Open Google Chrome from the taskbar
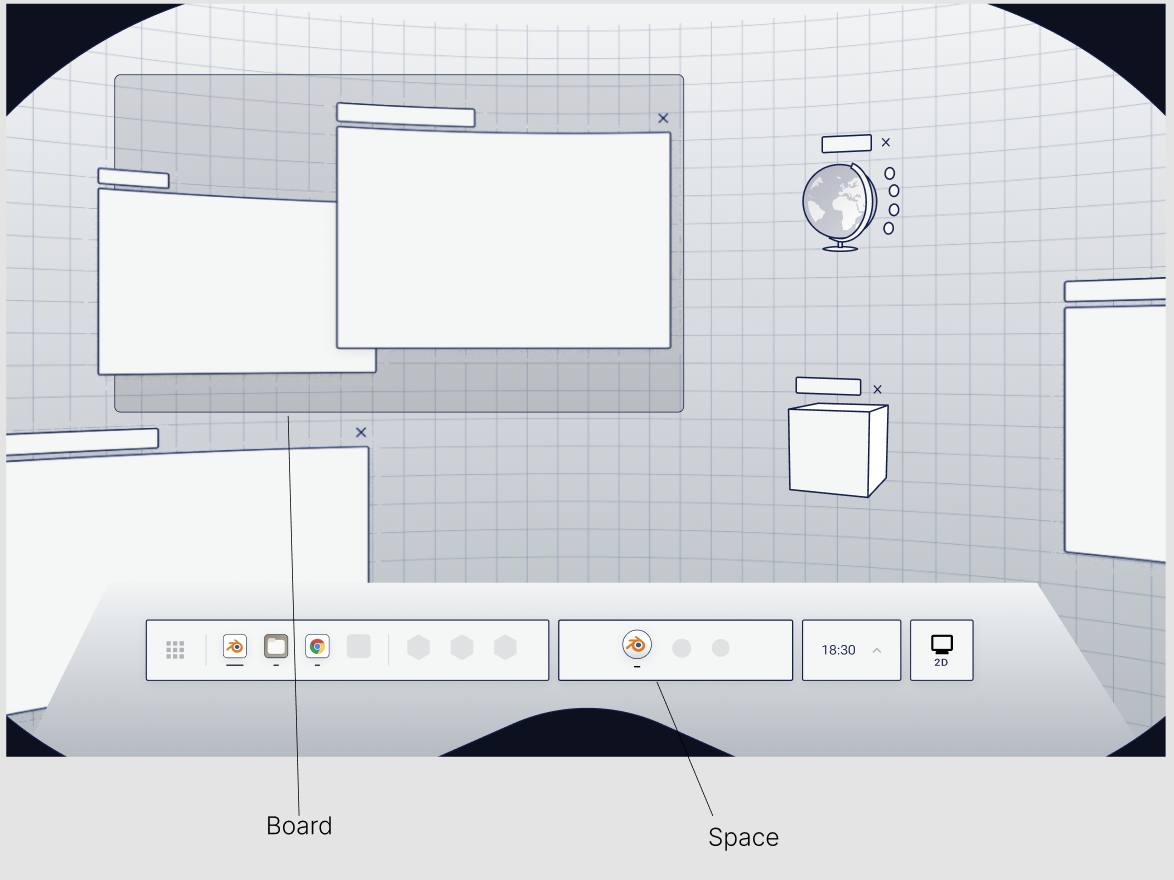Viewport: 1174px width, 880px height. pyautogui.click(x=317, y=647)
